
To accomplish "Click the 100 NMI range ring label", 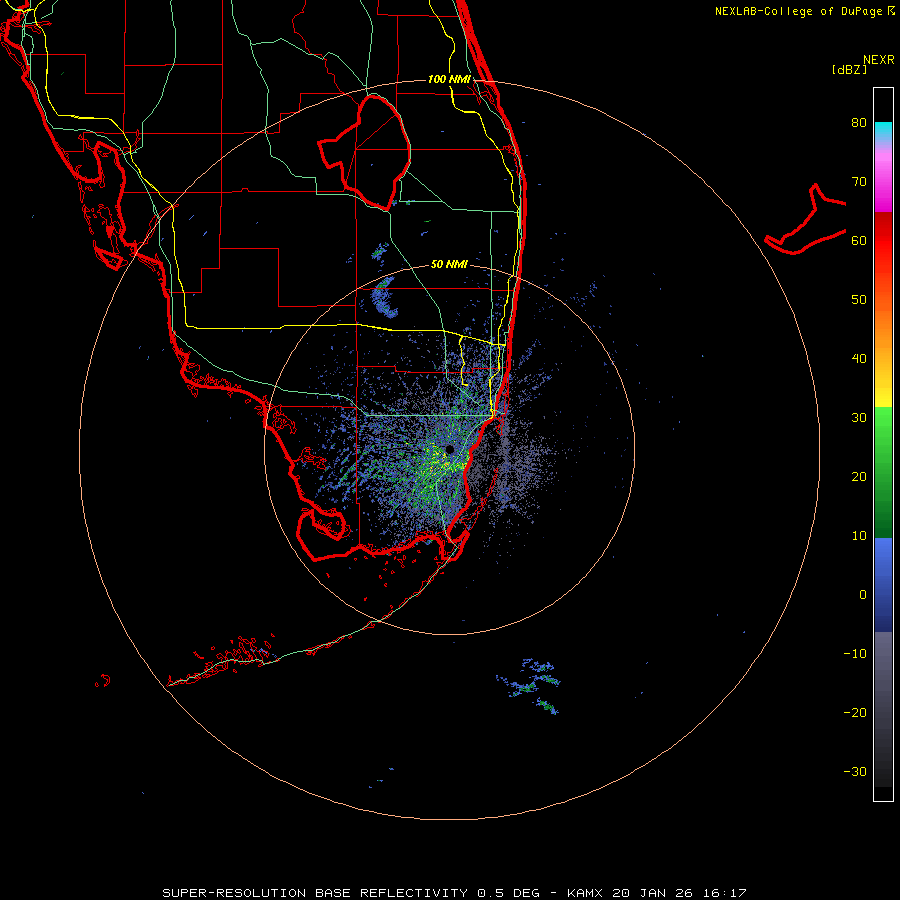I will pos(449,79).
